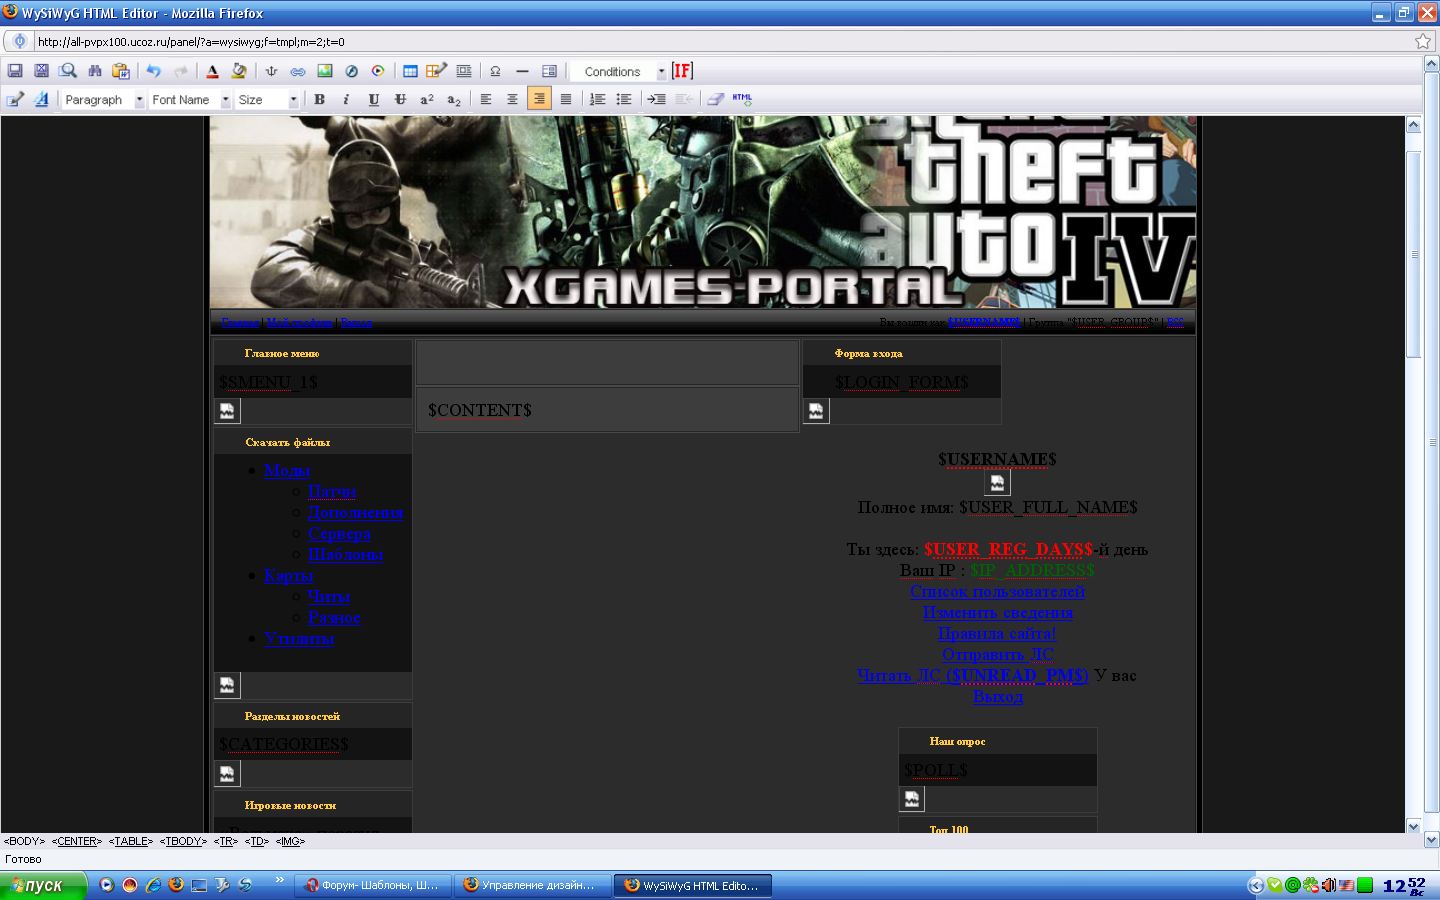This screenshot has width=1440, height=900.
Task: Open the Start (пуск) menu
Action: coord(43,885)
